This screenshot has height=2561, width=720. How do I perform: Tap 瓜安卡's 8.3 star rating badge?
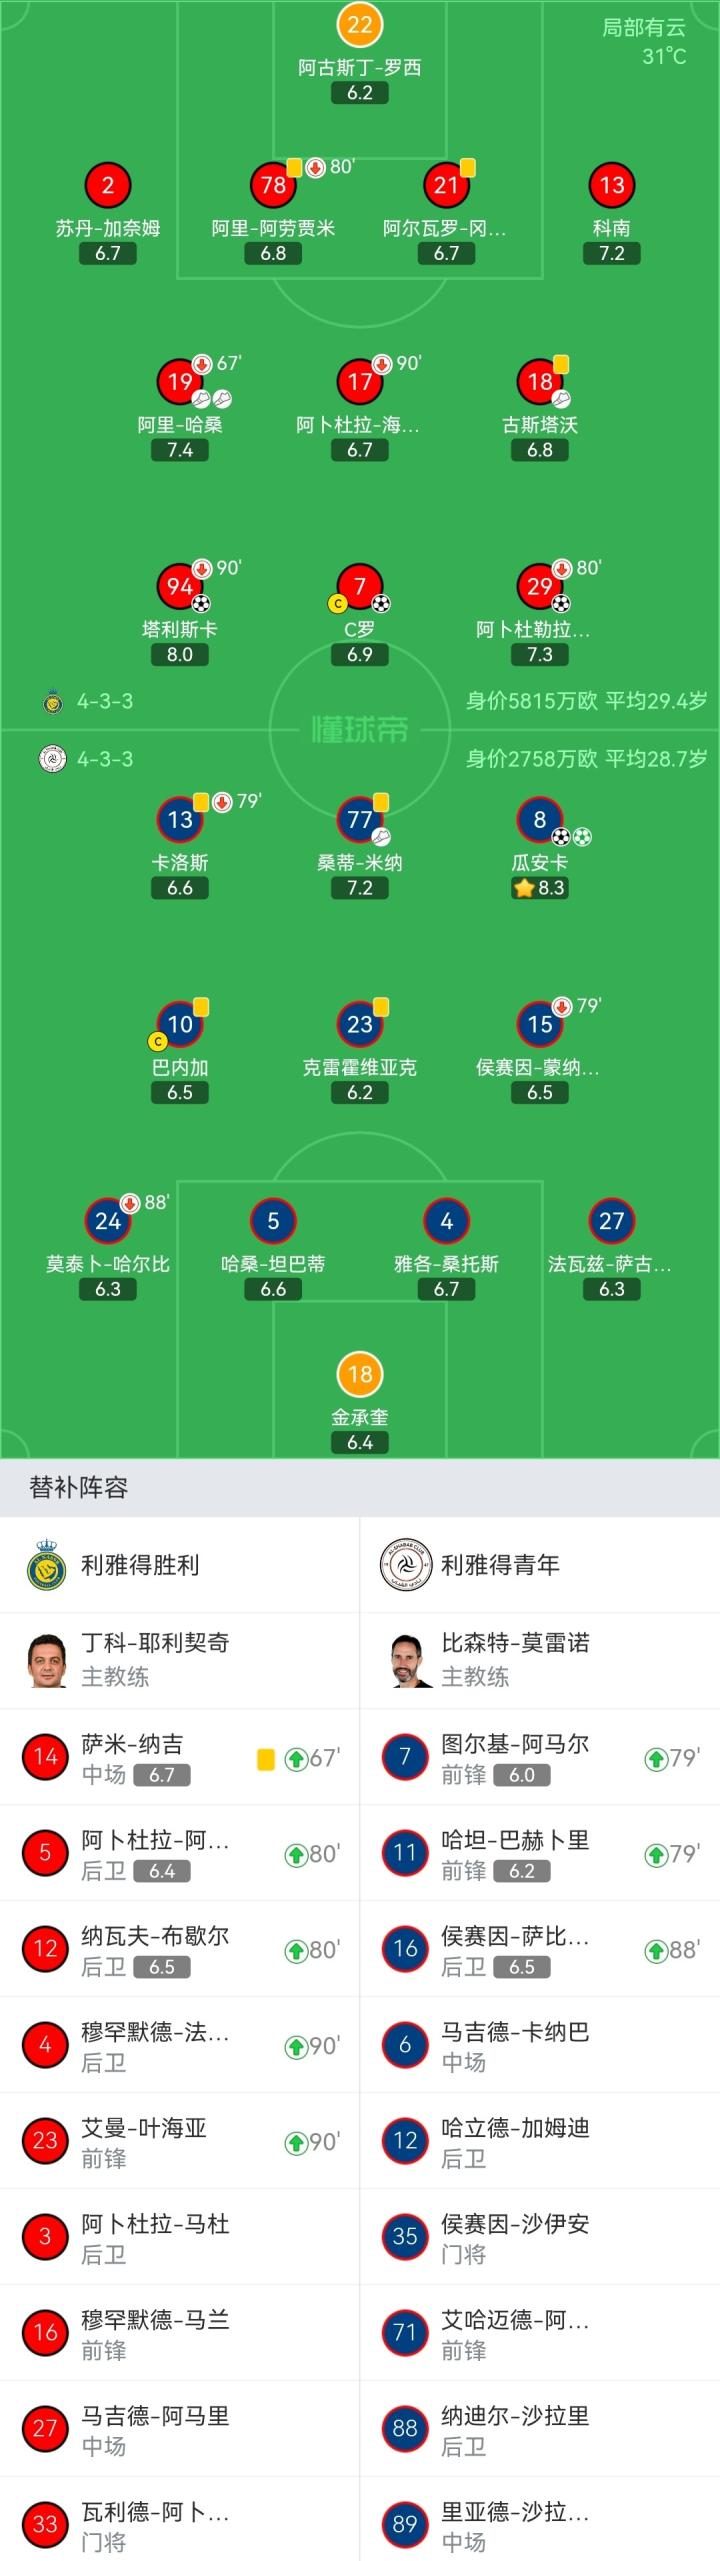pyautogui.click(x=540, y=888)
